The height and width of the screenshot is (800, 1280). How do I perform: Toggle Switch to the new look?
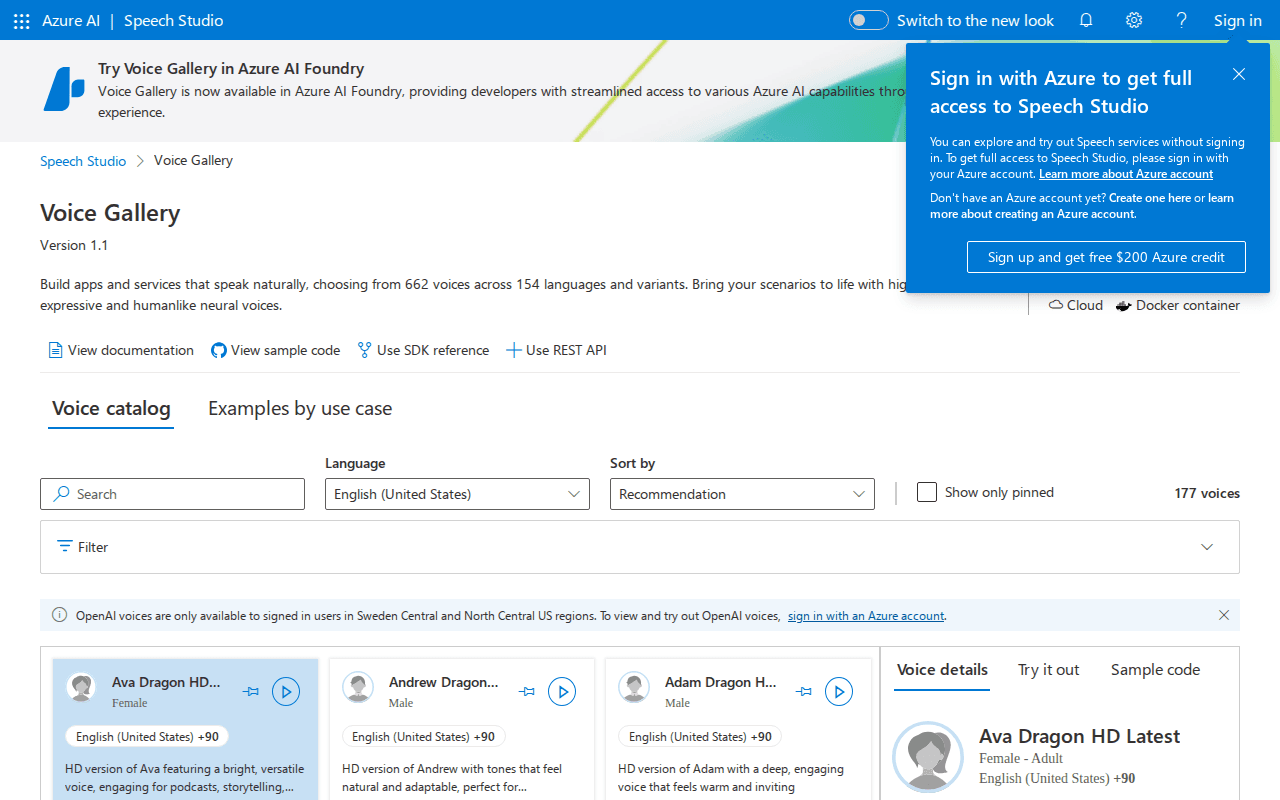868,20
